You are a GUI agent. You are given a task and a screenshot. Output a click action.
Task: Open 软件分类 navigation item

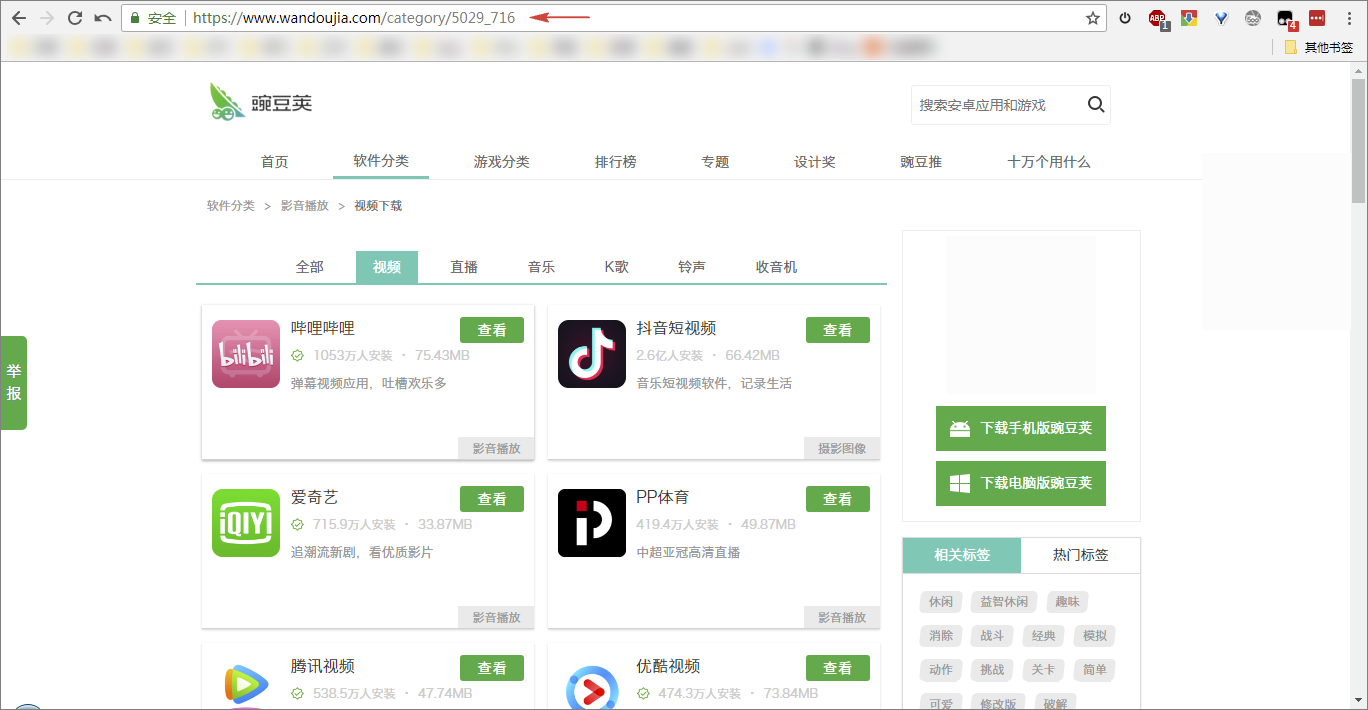click(381, 161)
